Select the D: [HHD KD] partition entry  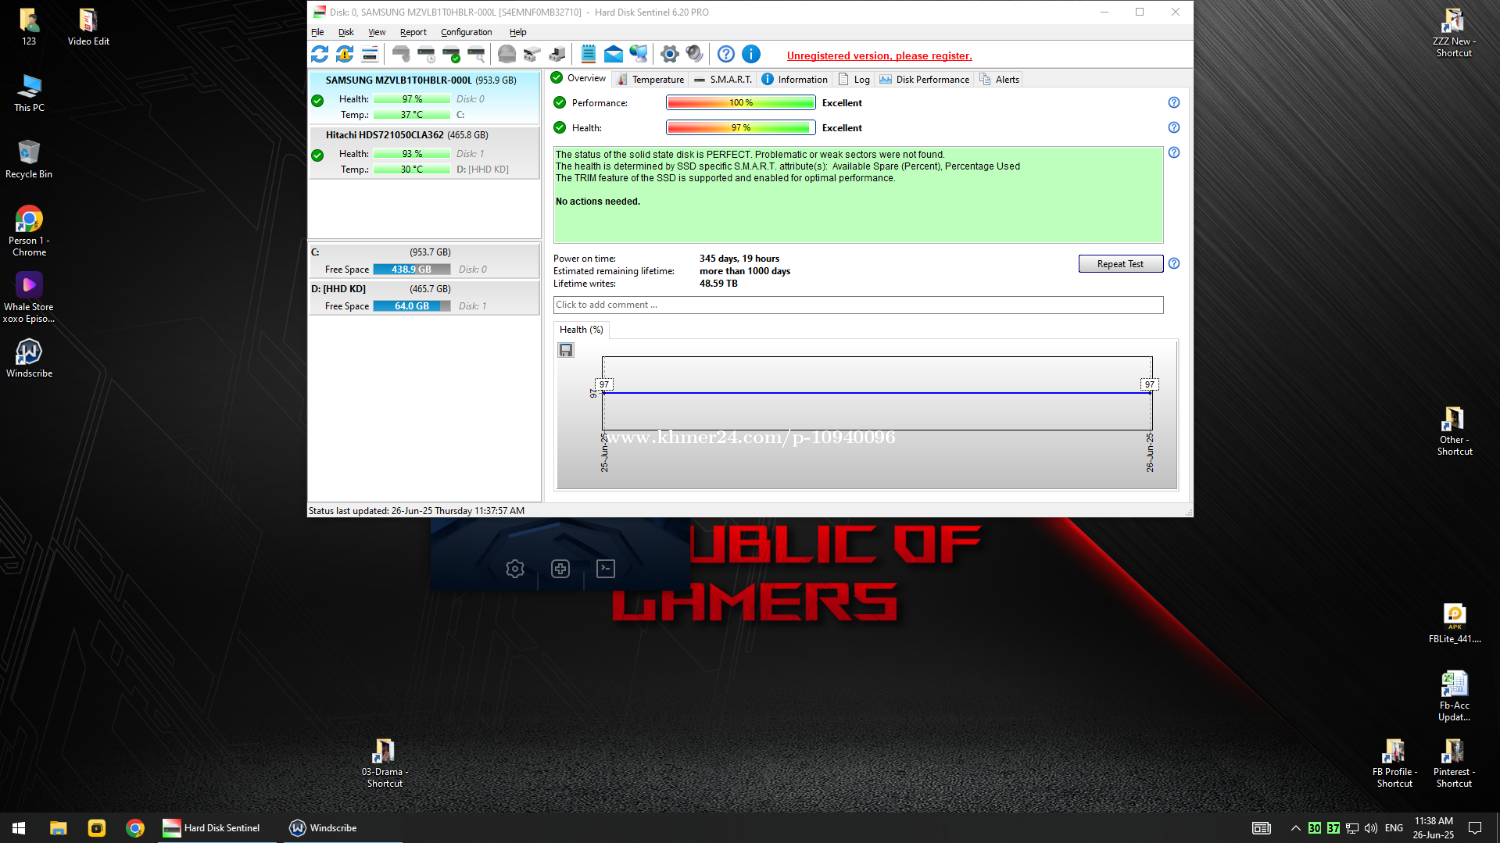(424, 298)
